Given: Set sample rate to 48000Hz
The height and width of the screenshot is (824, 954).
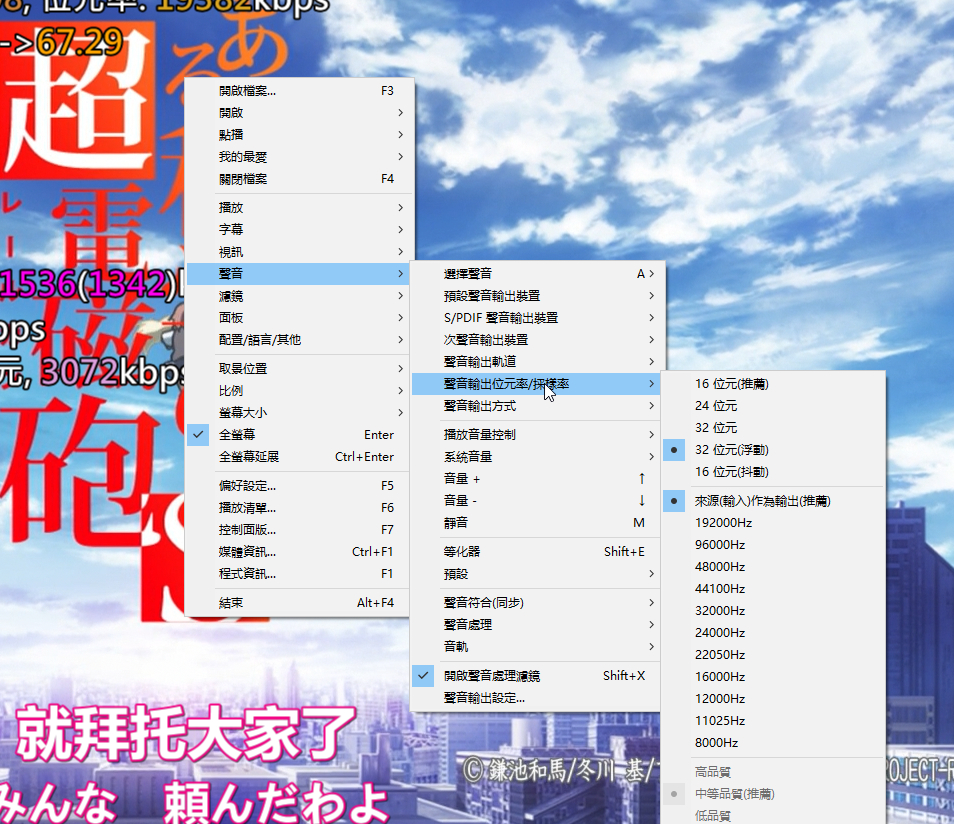Looking at the screenshot, I should point(773,567).
